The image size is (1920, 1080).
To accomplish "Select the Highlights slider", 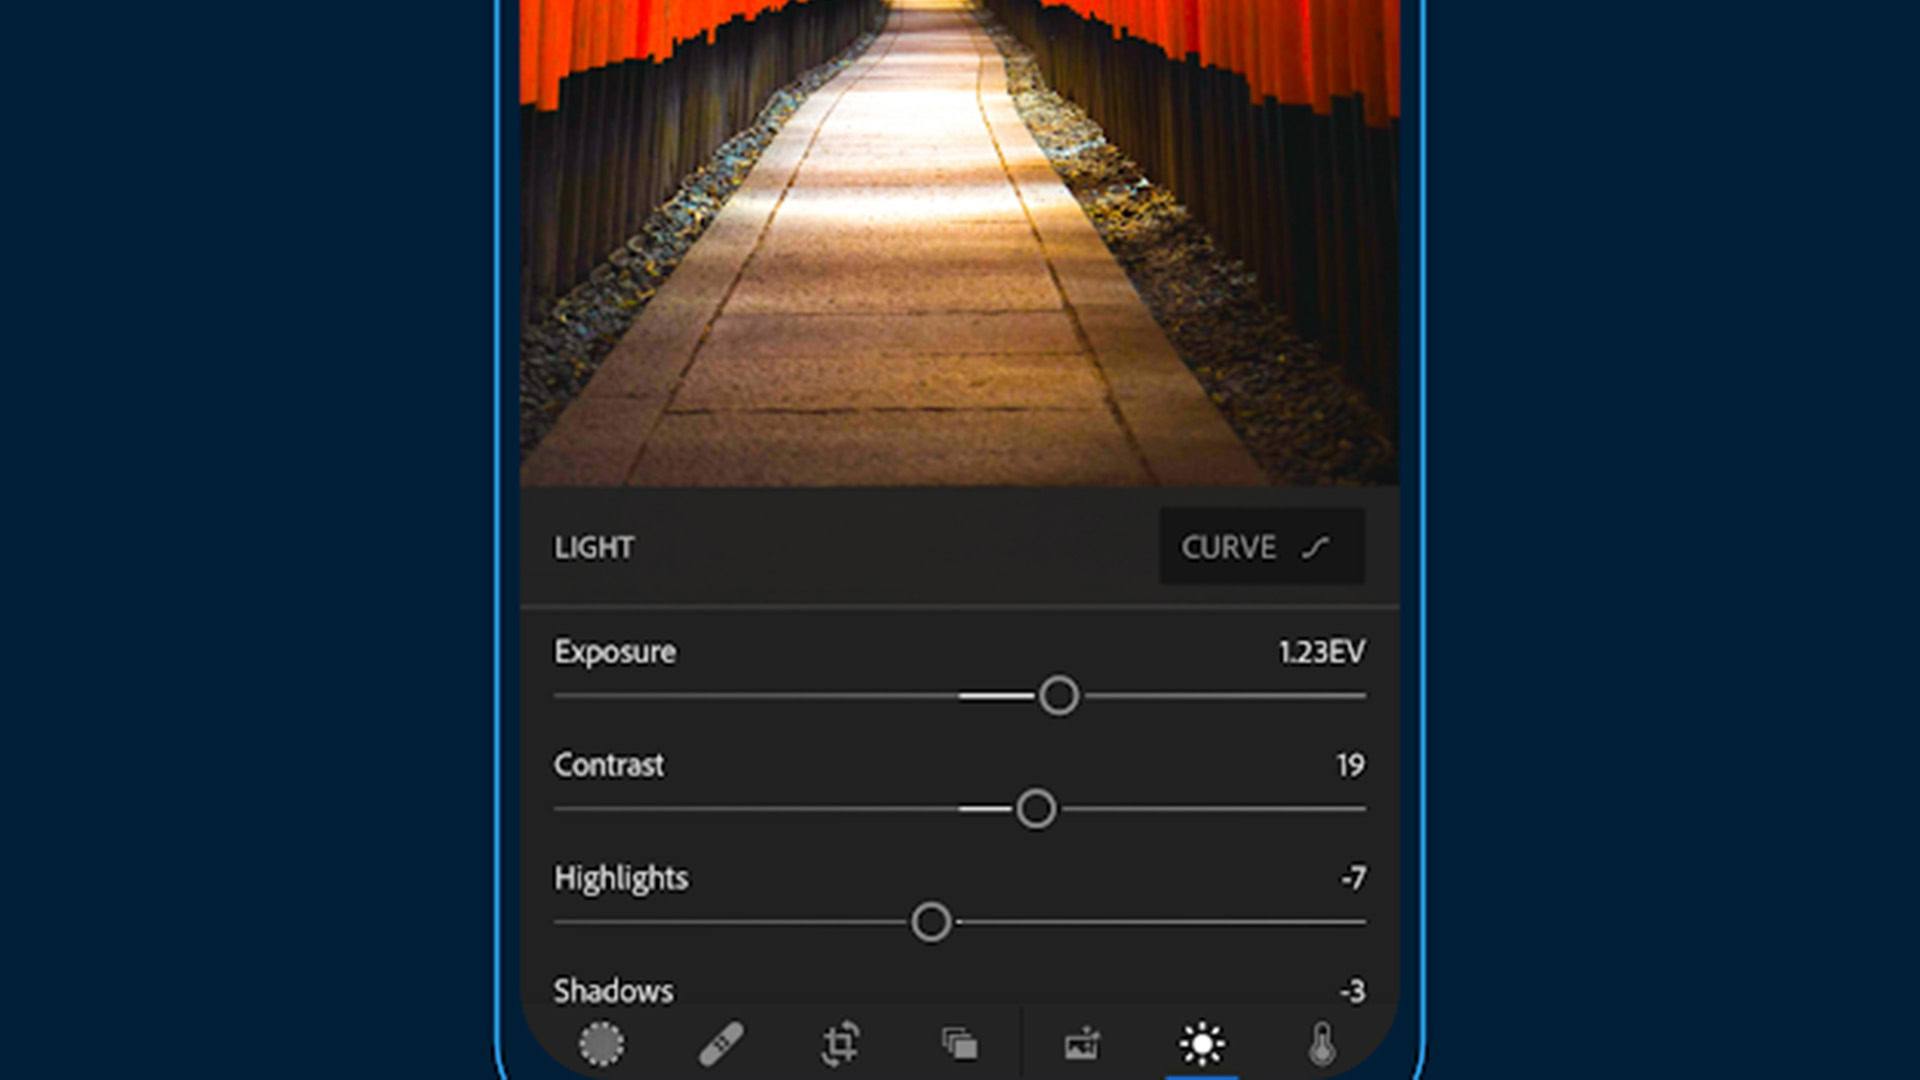I will coord(930,922).
